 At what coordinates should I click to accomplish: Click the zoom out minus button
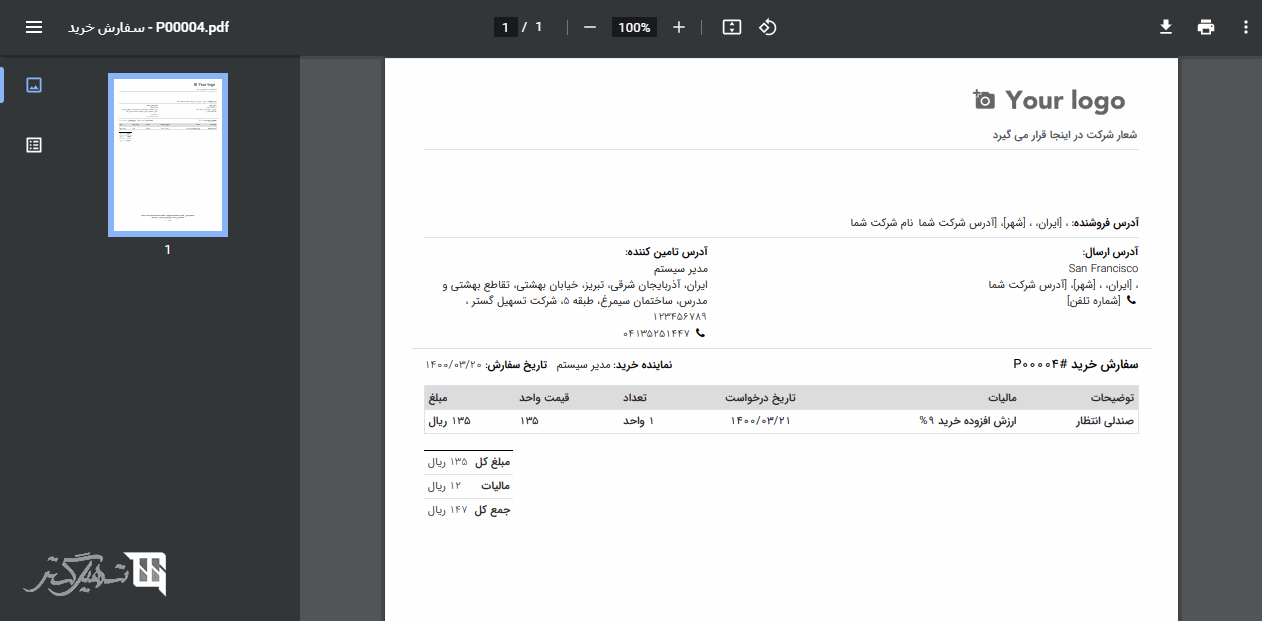coord(590,27)
